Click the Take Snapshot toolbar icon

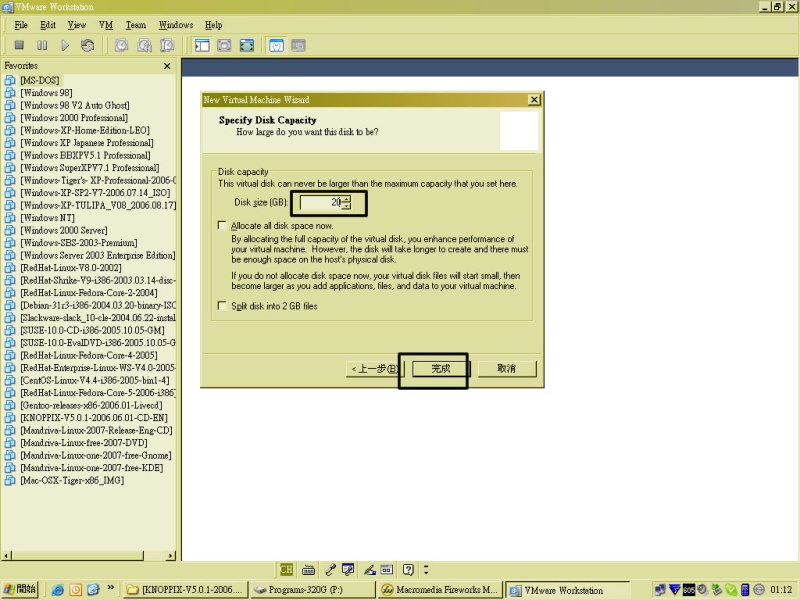coord(121,45)
